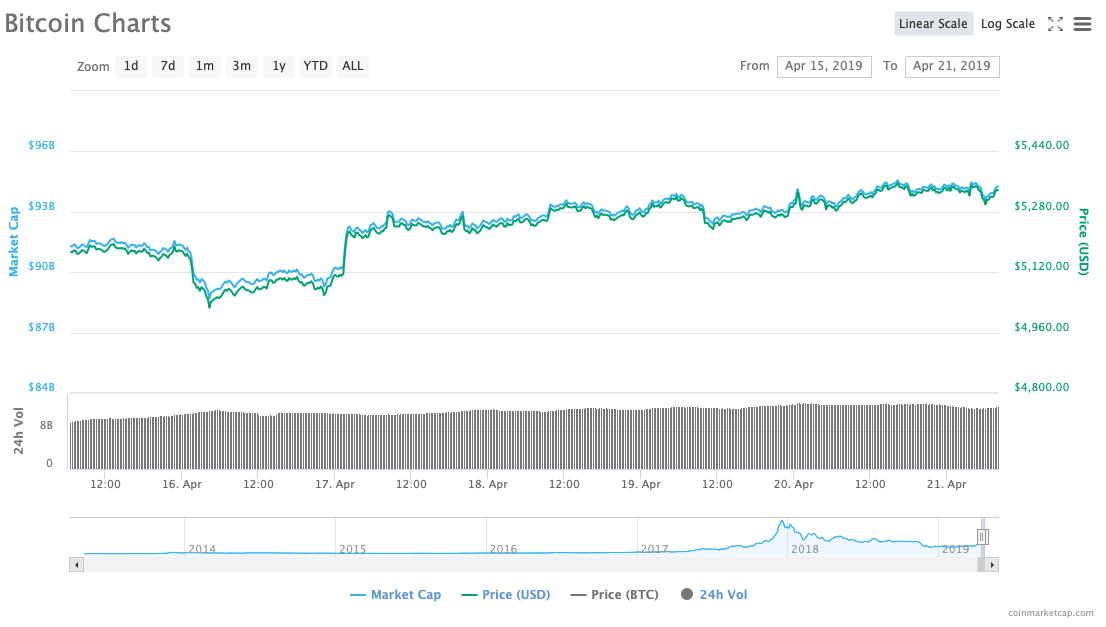The width and height of the screenshot is (1106, 627).
Task: Toggle Price (BTC) series in legend
Action: pyautogui.click(x=614, y=595)
